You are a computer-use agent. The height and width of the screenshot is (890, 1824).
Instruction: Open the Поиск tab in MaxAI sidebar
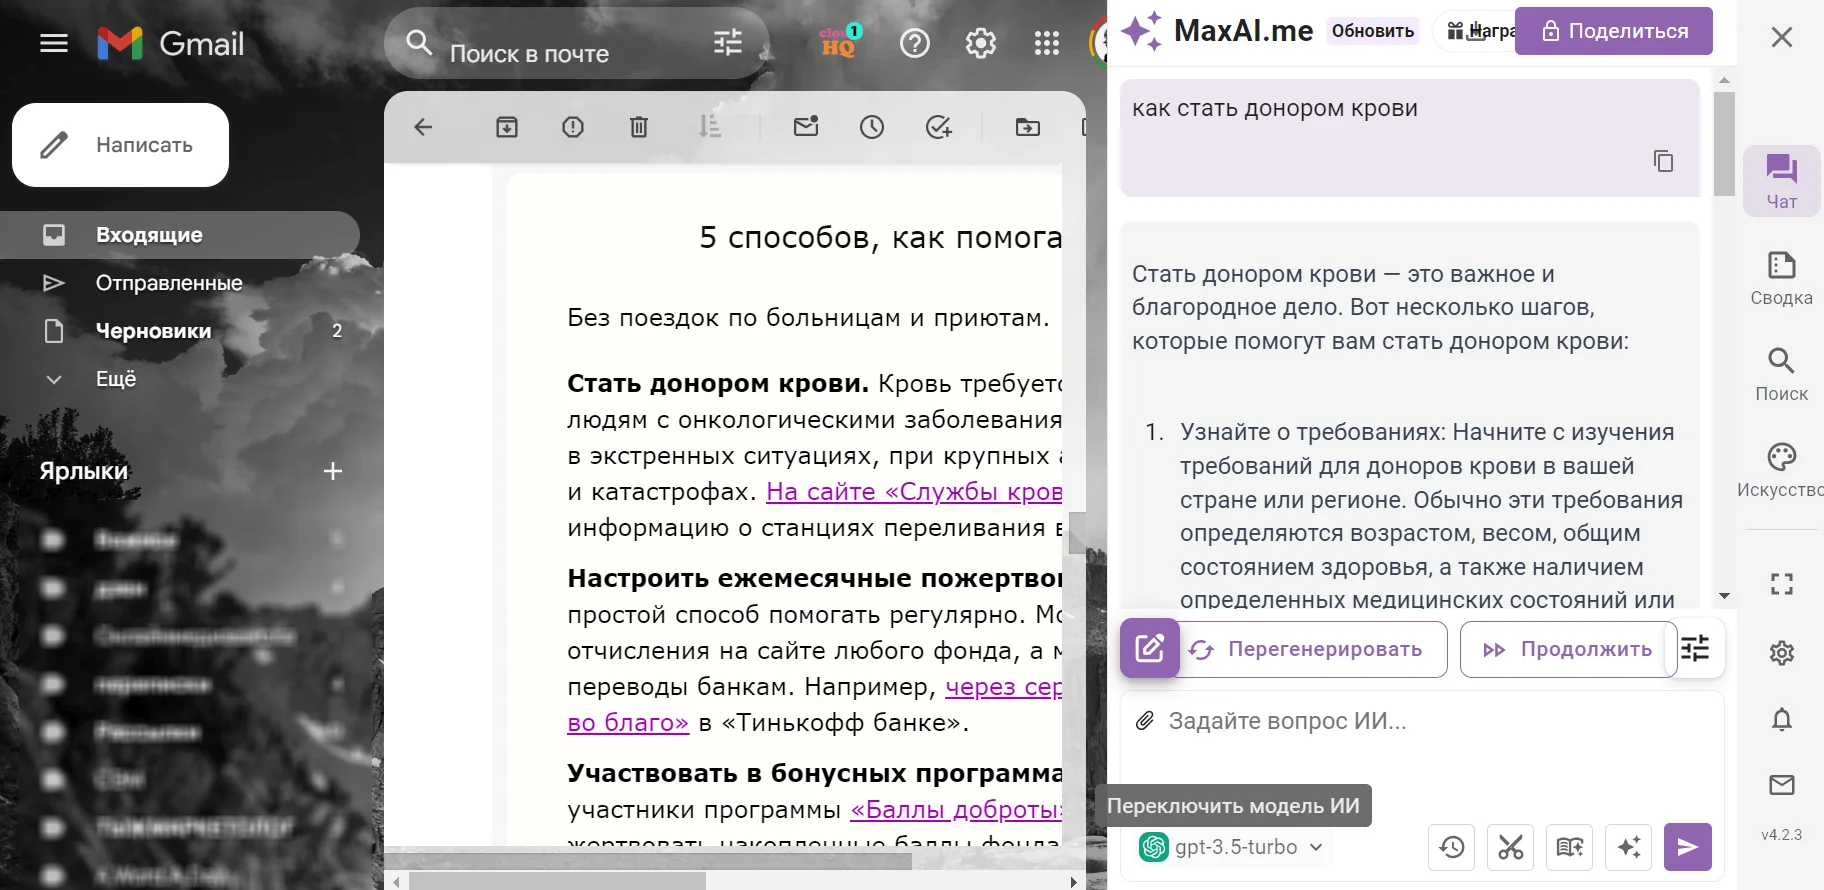1781,374
